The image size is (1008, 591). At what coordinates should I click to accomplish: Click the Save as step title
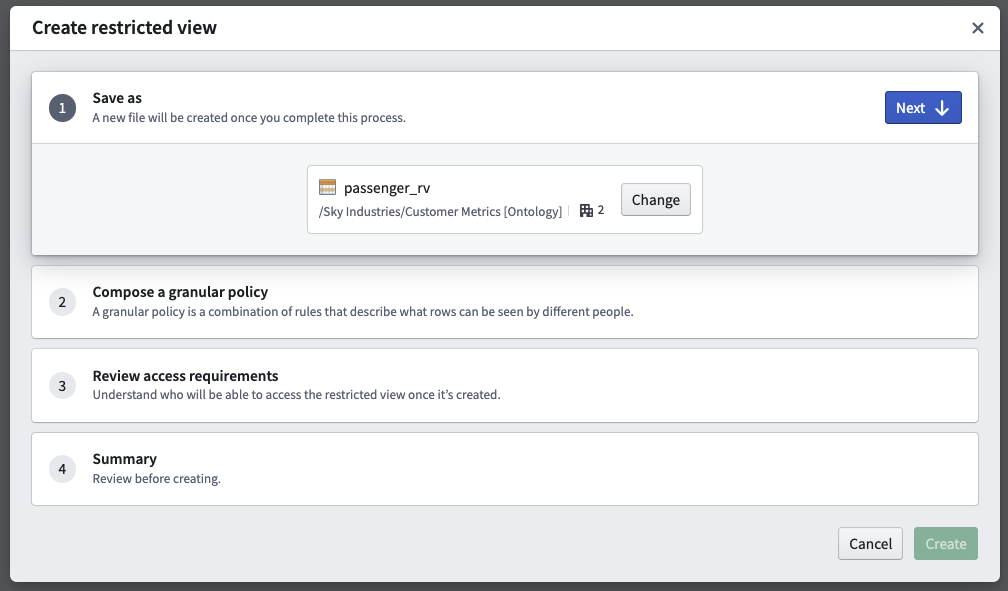click(117, 98)
